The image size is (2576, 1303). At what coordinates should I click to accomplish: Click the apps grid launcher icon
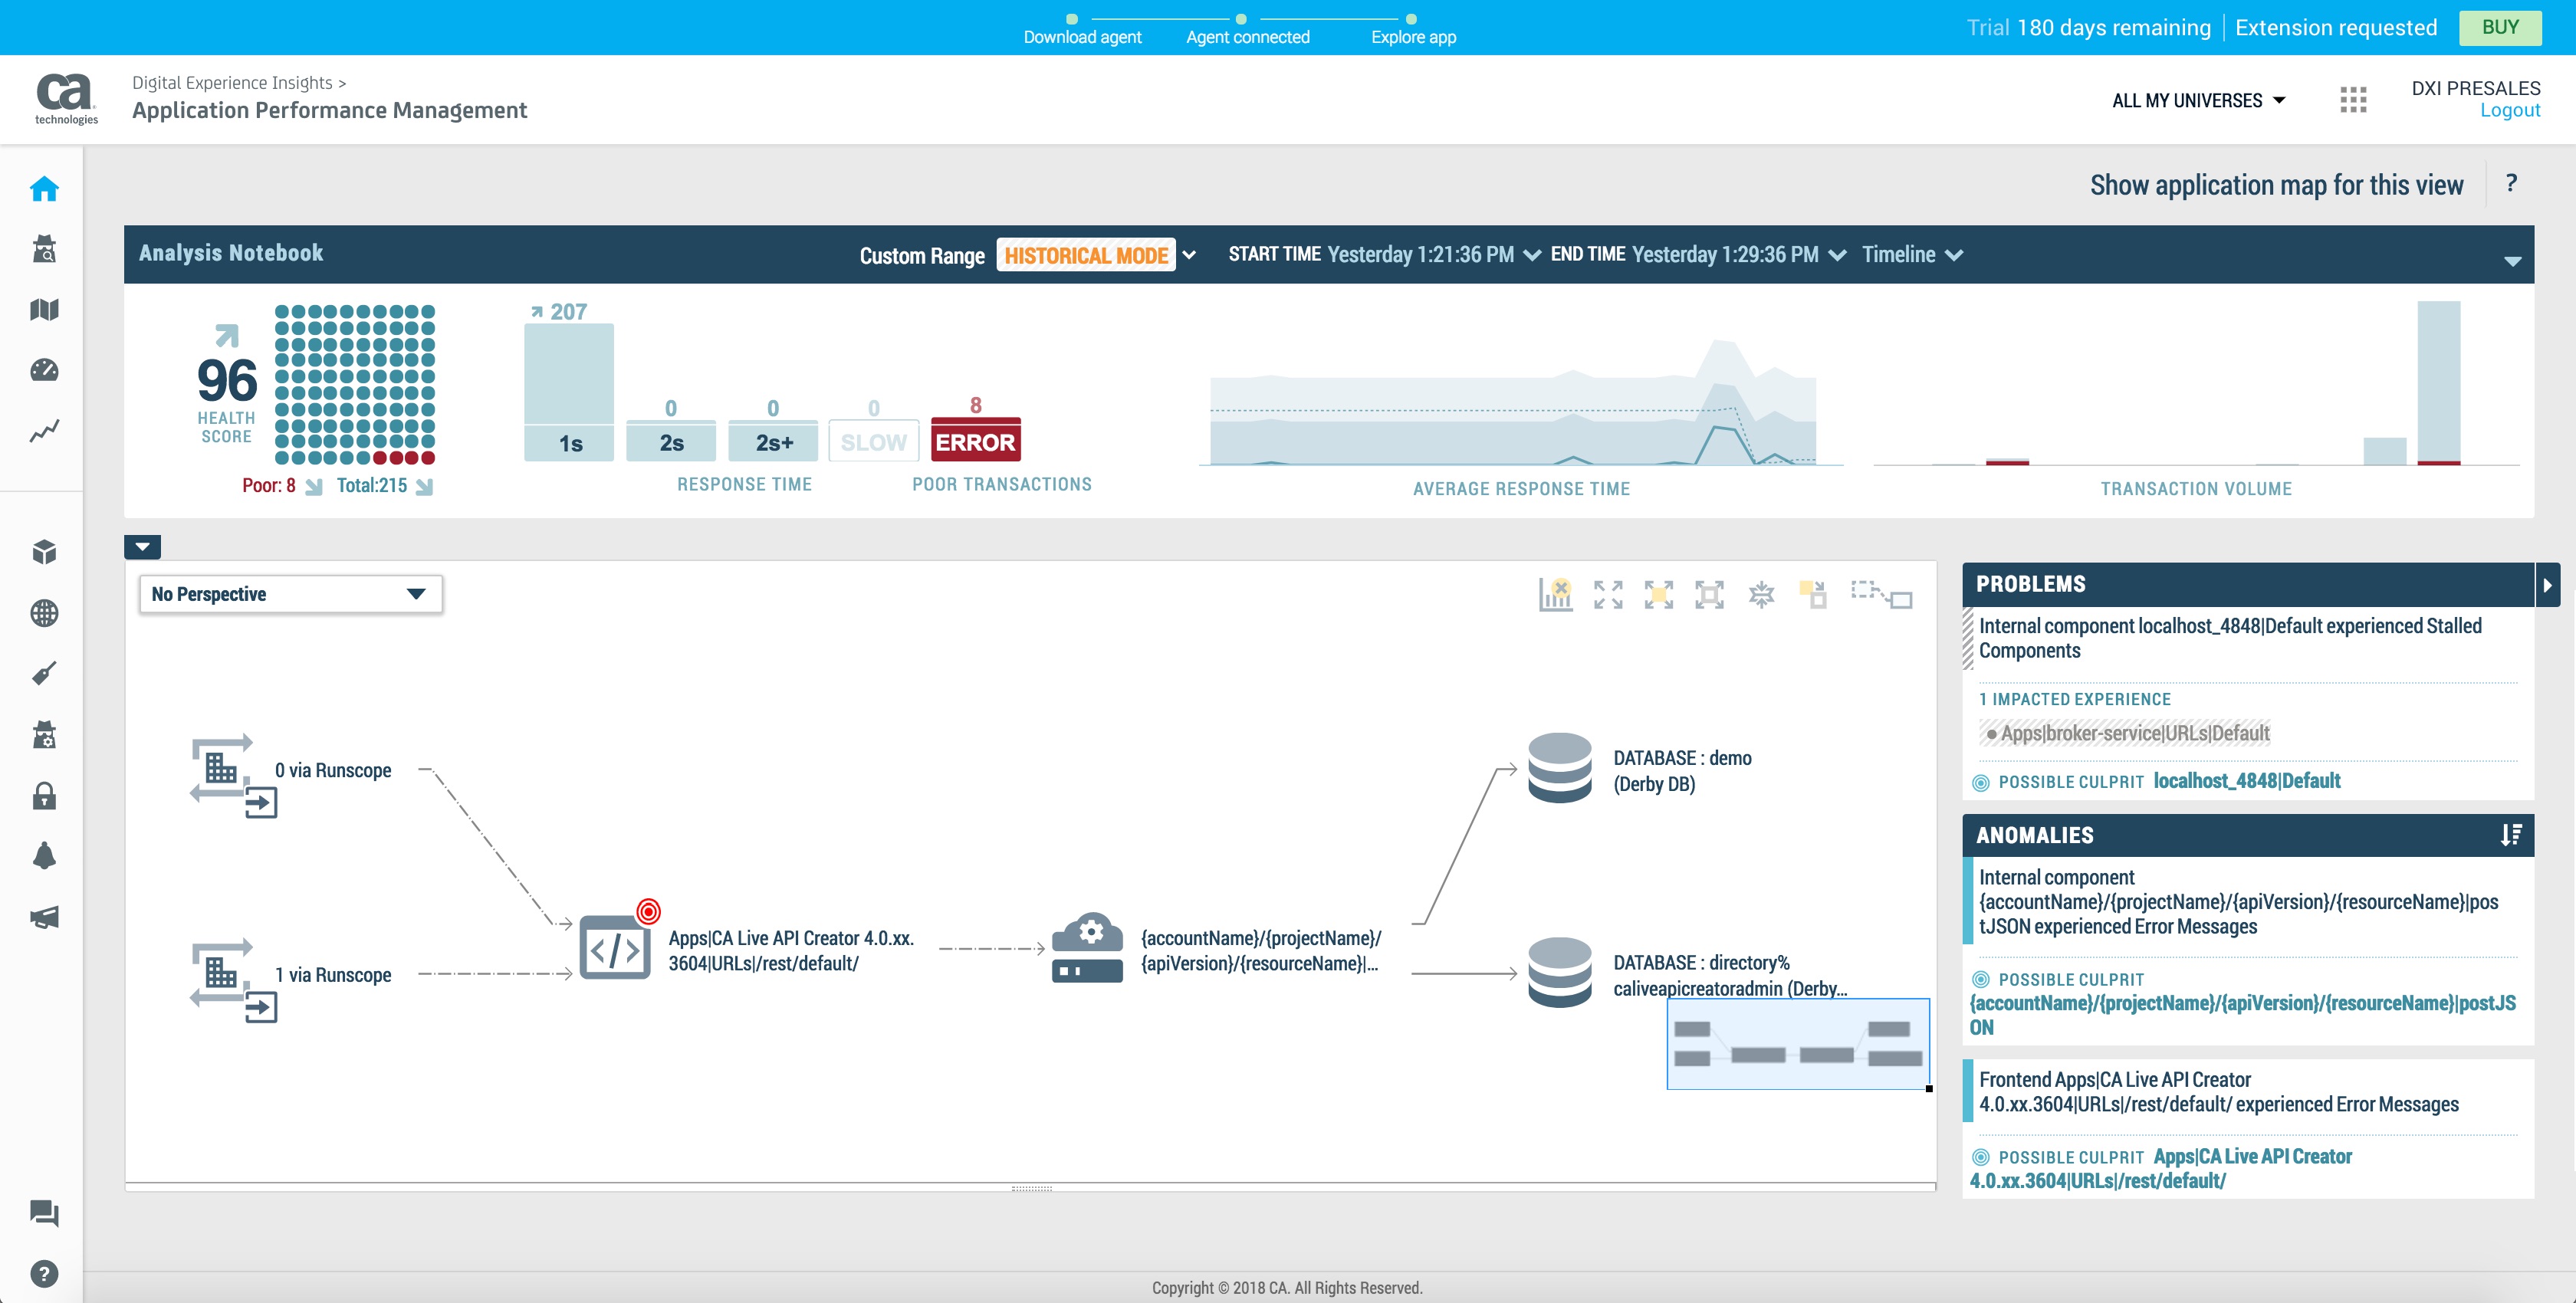pyautogui.click(x=2353, y=100)
